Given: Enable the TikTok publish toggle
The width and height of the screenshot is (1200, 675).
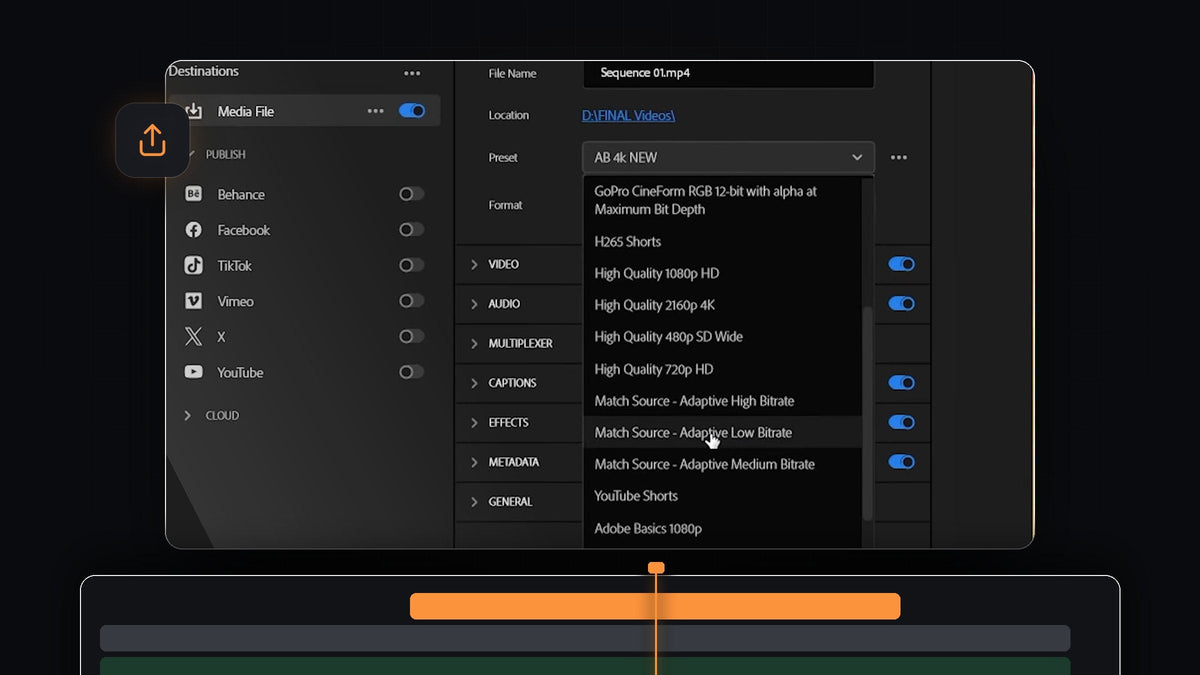Looking at the screenshot, I should [x=412, y=265].
